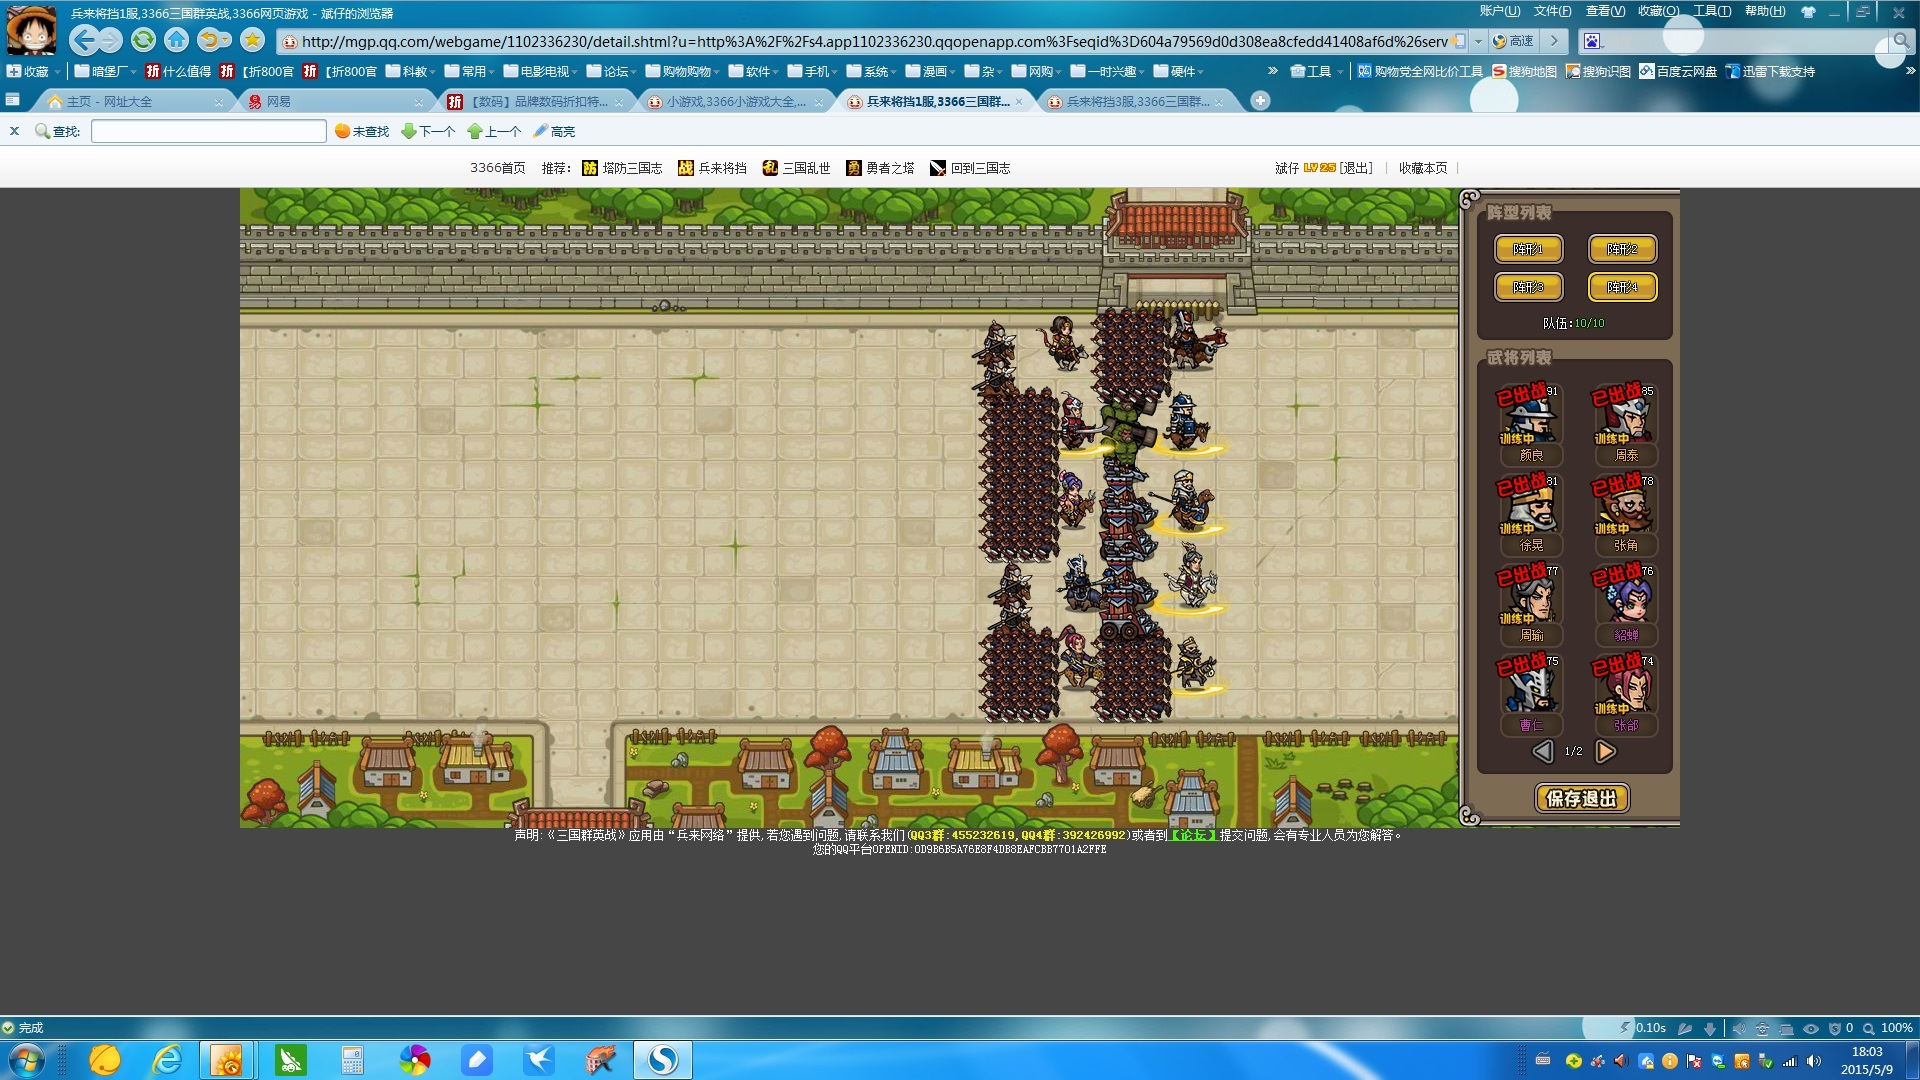The height and width of the screenshot is (1080, 1920).
Task: Expand the 工具 toolbar dropdown
Action: click(x=1317, y=71)
